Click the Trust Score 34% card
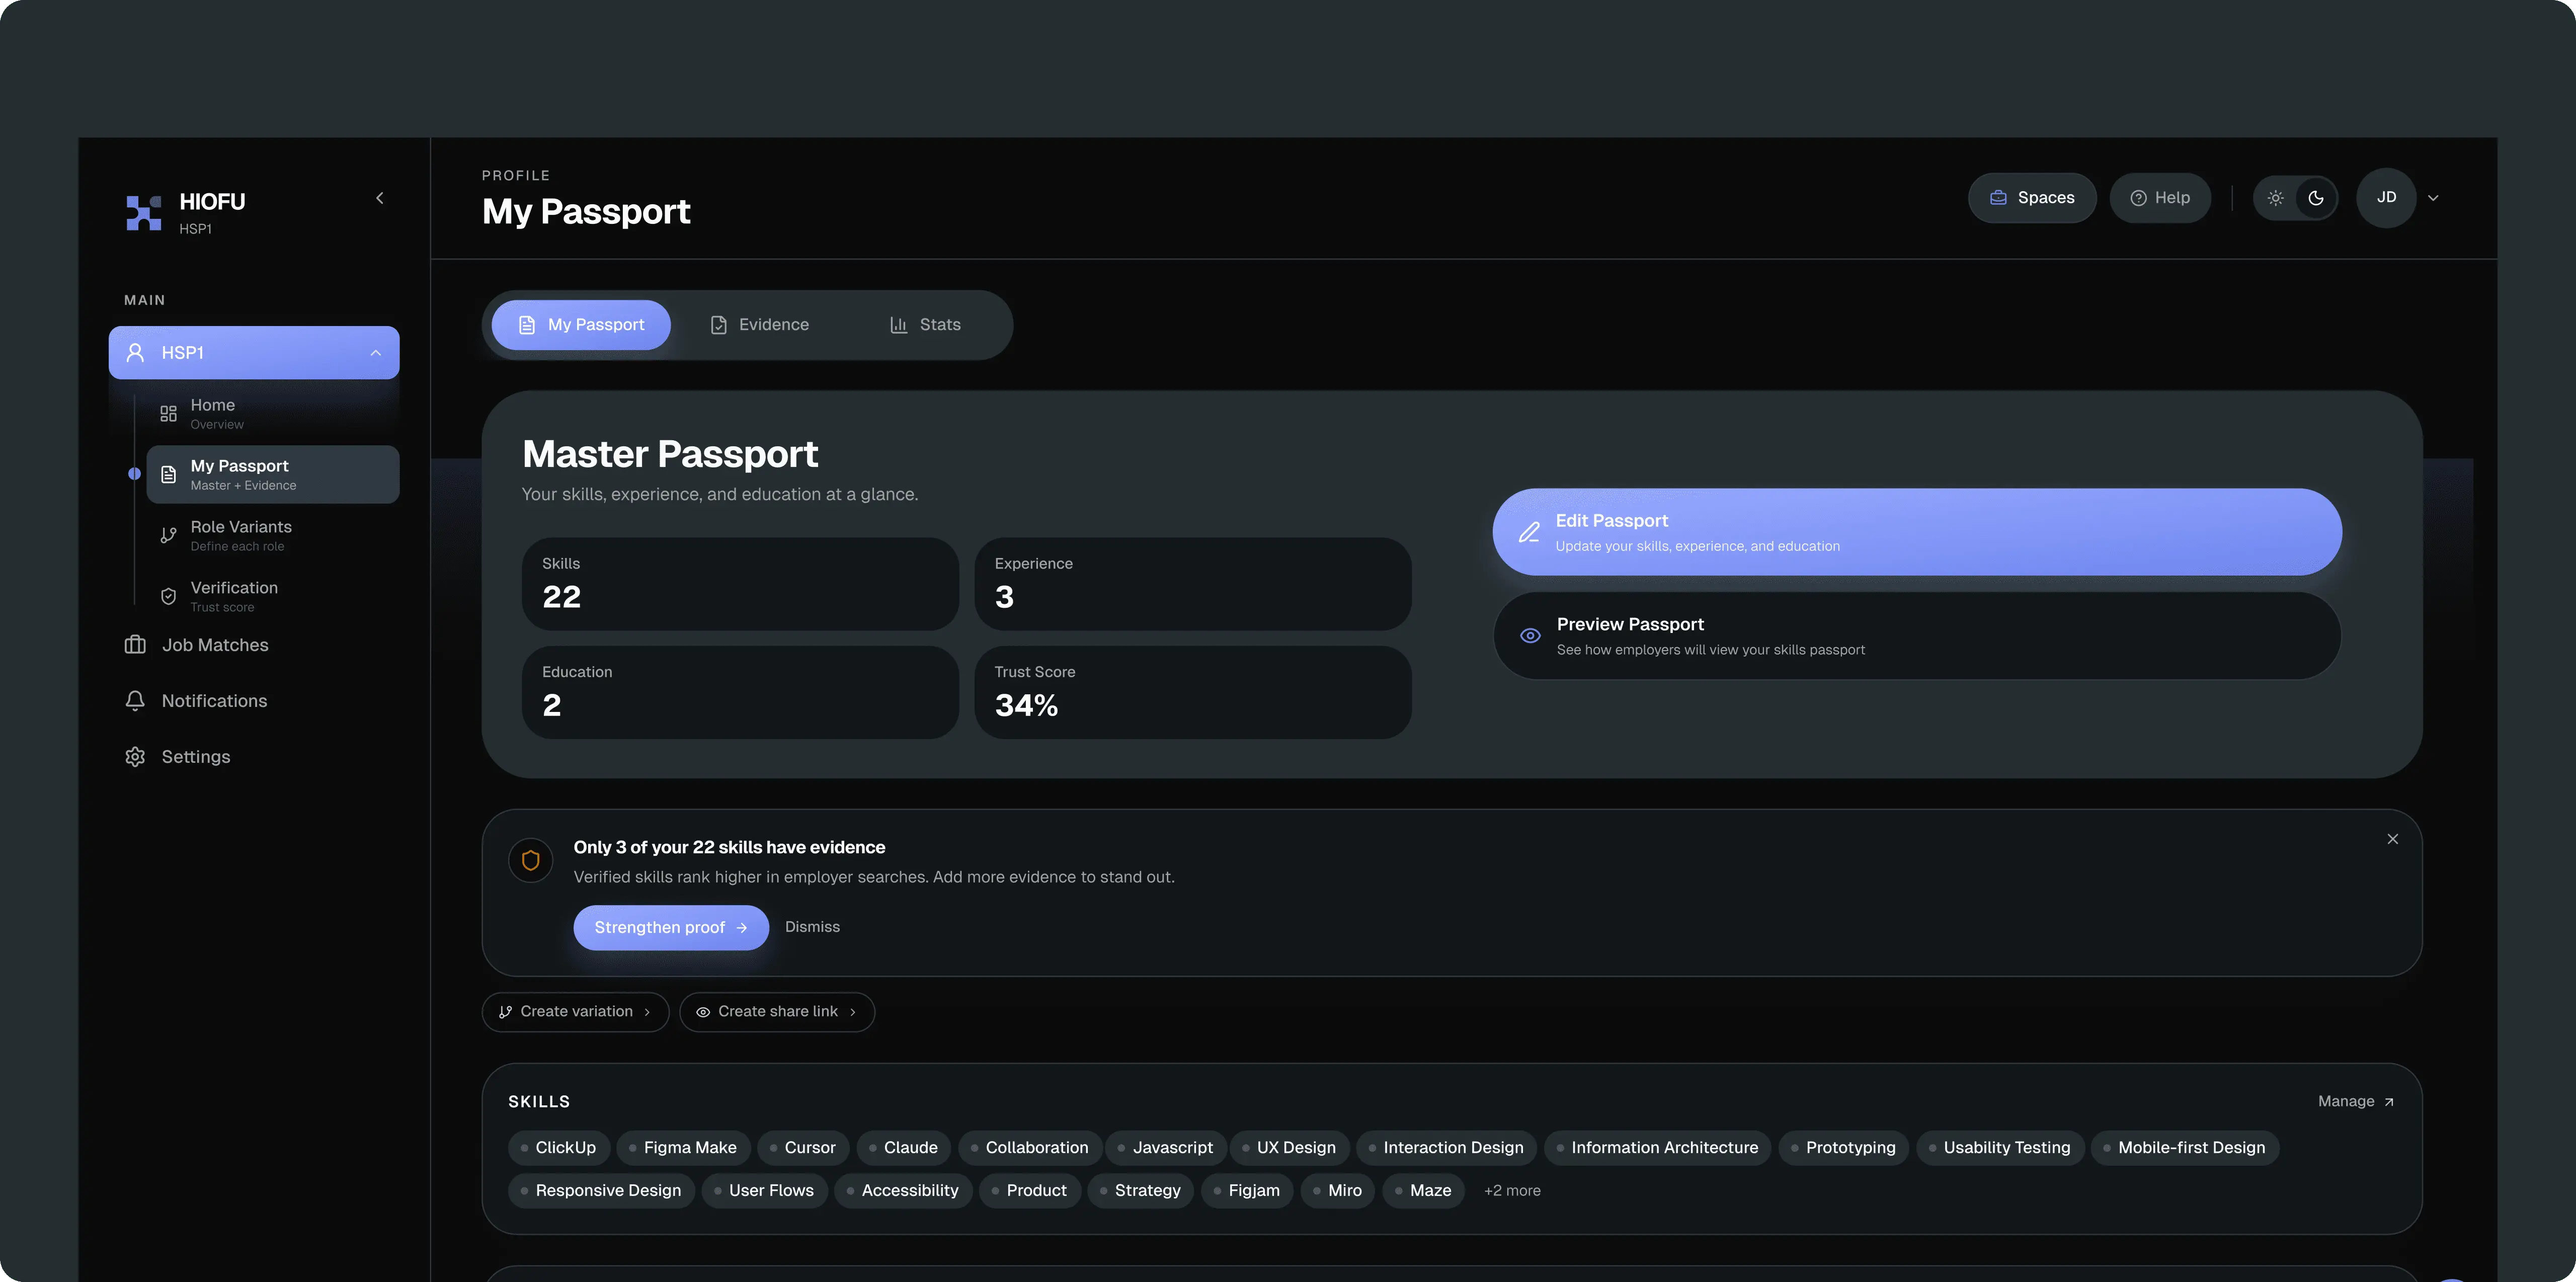 click(x=1193, y=692)
